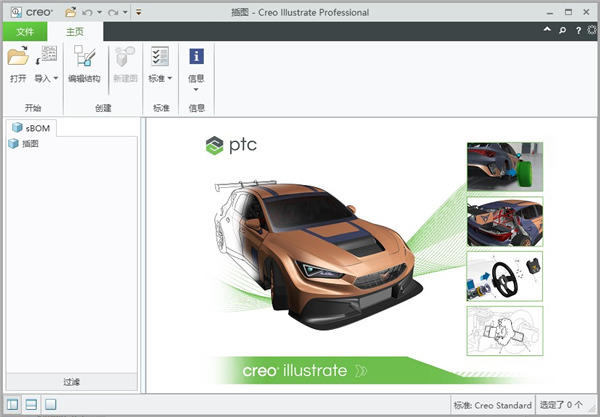Toggle the first panel layout button in status bar

pyautogui.click(x=13, y=404)
